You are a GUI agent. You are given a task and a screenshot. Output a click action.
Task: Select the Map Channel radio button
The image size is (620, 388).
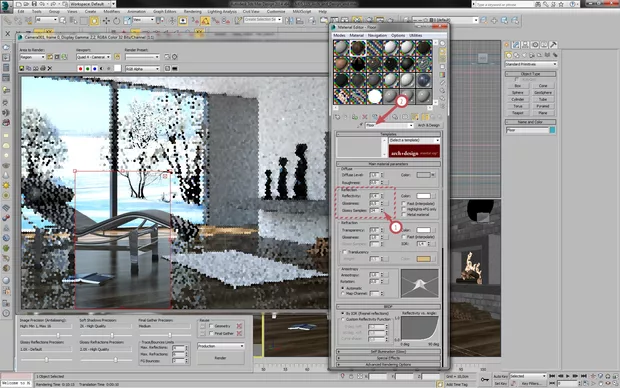coord(343,293)
